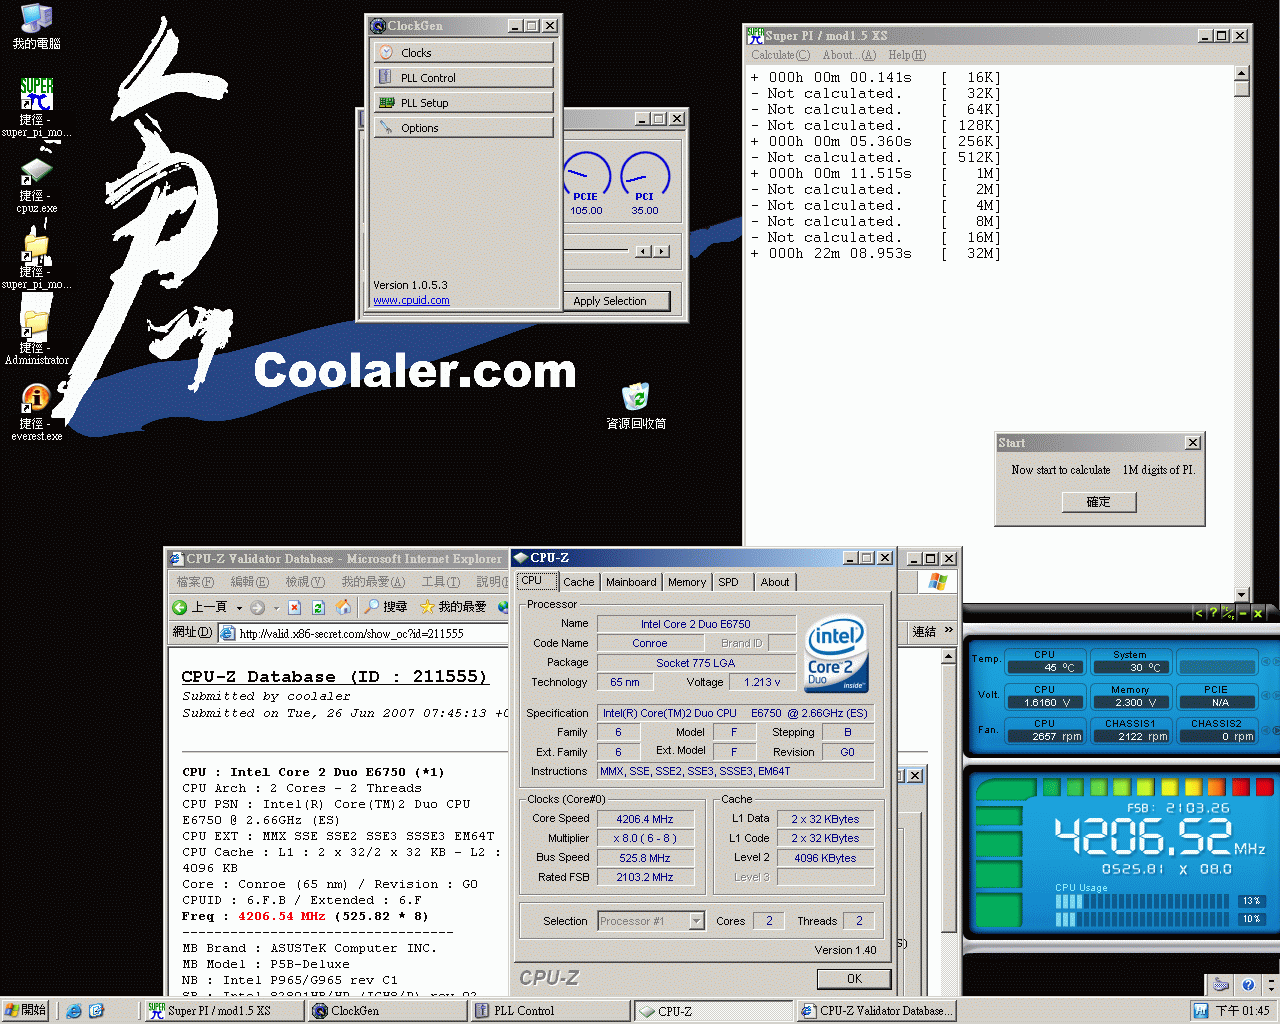This screenshot has height=1024, width=1280.
Task: Open the first super_pi_mo desktop shortcut
Action: tap(36, 107)
